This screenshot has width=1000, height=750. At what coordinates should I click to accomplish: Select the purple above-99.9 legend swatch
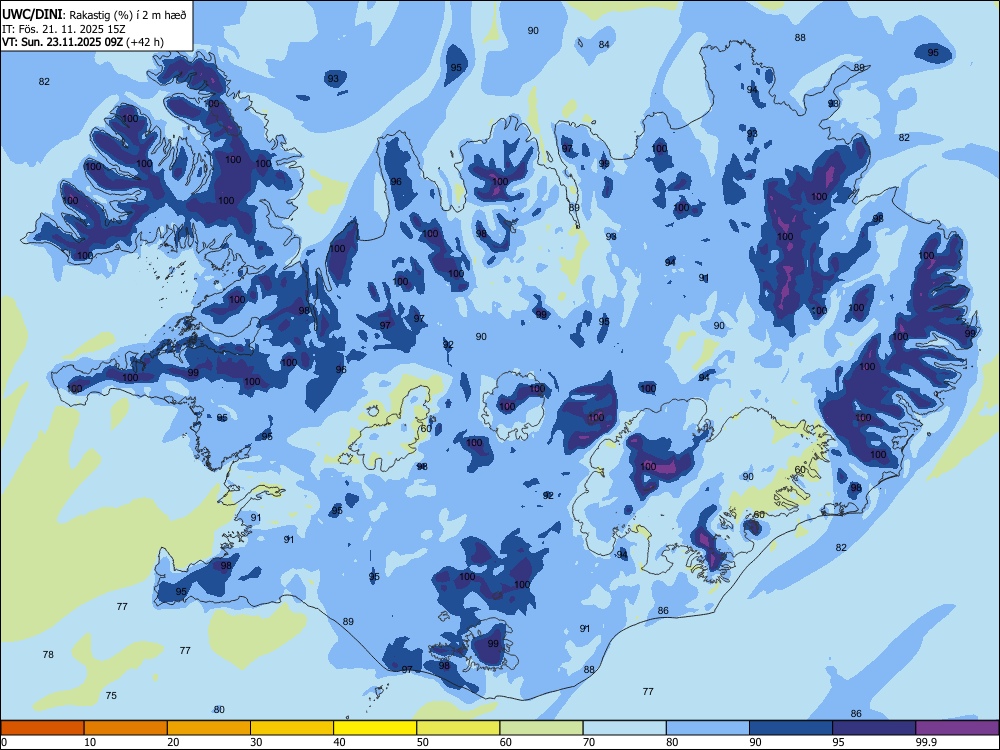click(x=957, y=728)
